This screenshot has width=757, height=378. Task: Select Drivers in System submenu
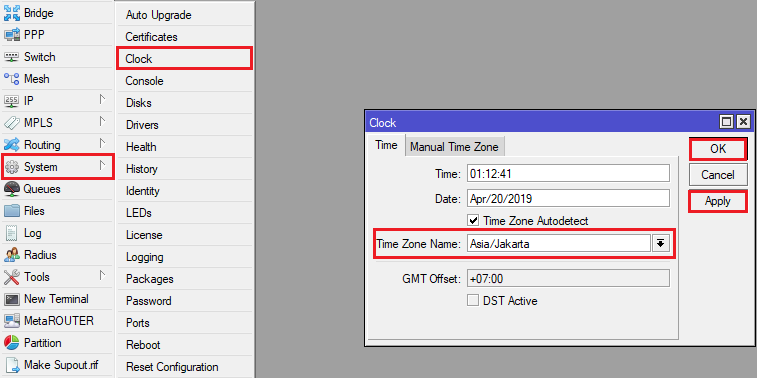point(184,125)
